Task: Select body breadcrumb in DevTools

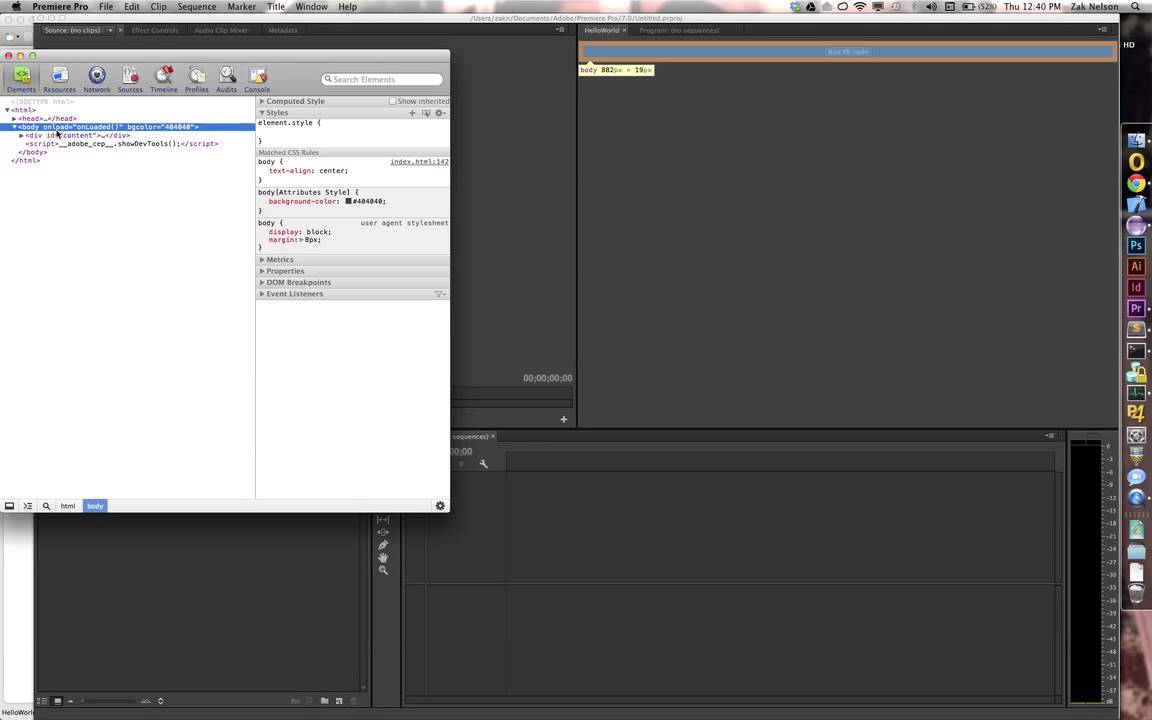Action: (96, 506)
